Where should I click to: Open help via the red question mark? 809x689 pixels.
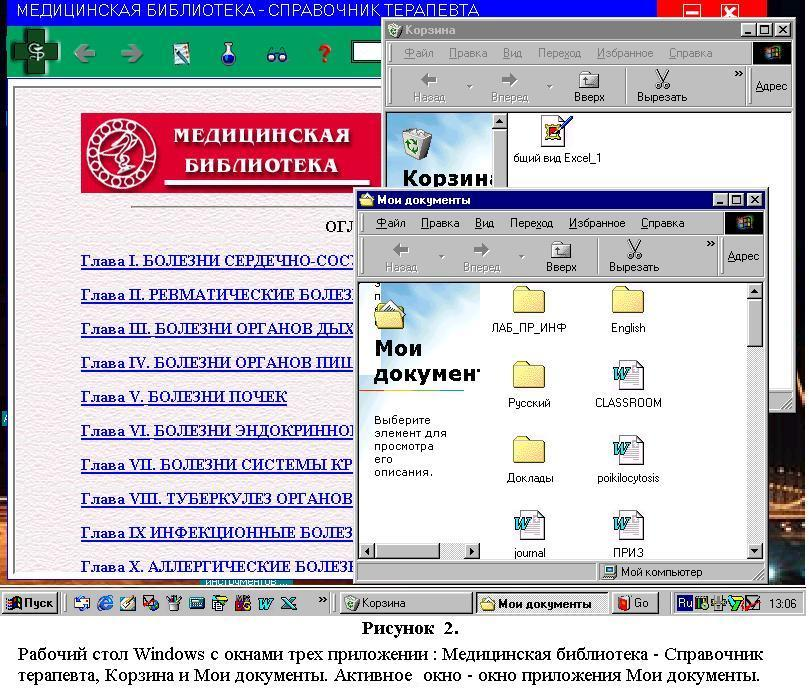pos(325,53)
